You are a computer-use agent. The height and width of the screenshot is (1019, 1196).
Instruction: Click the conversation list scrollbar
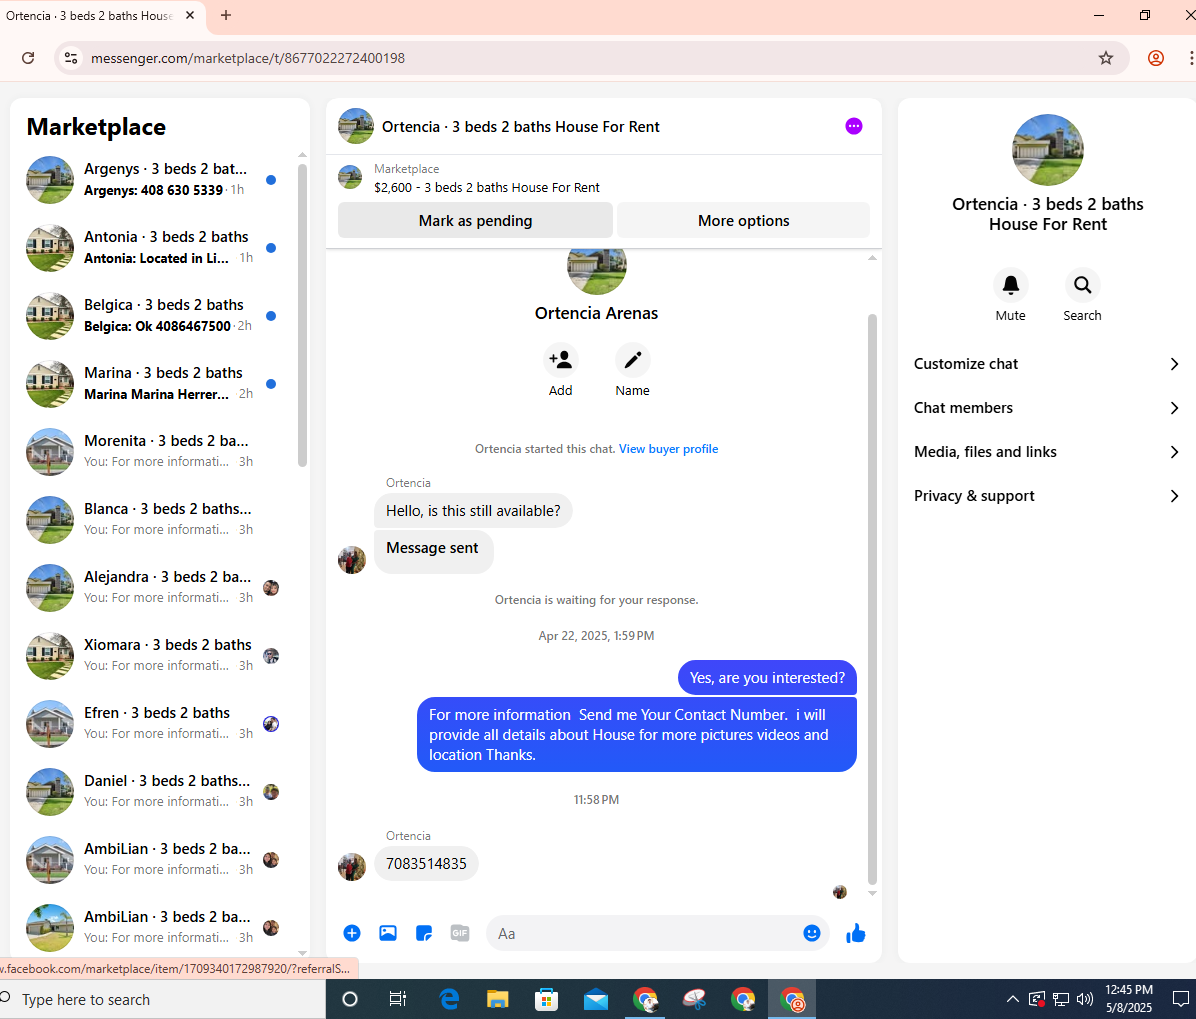pos(302,316)
